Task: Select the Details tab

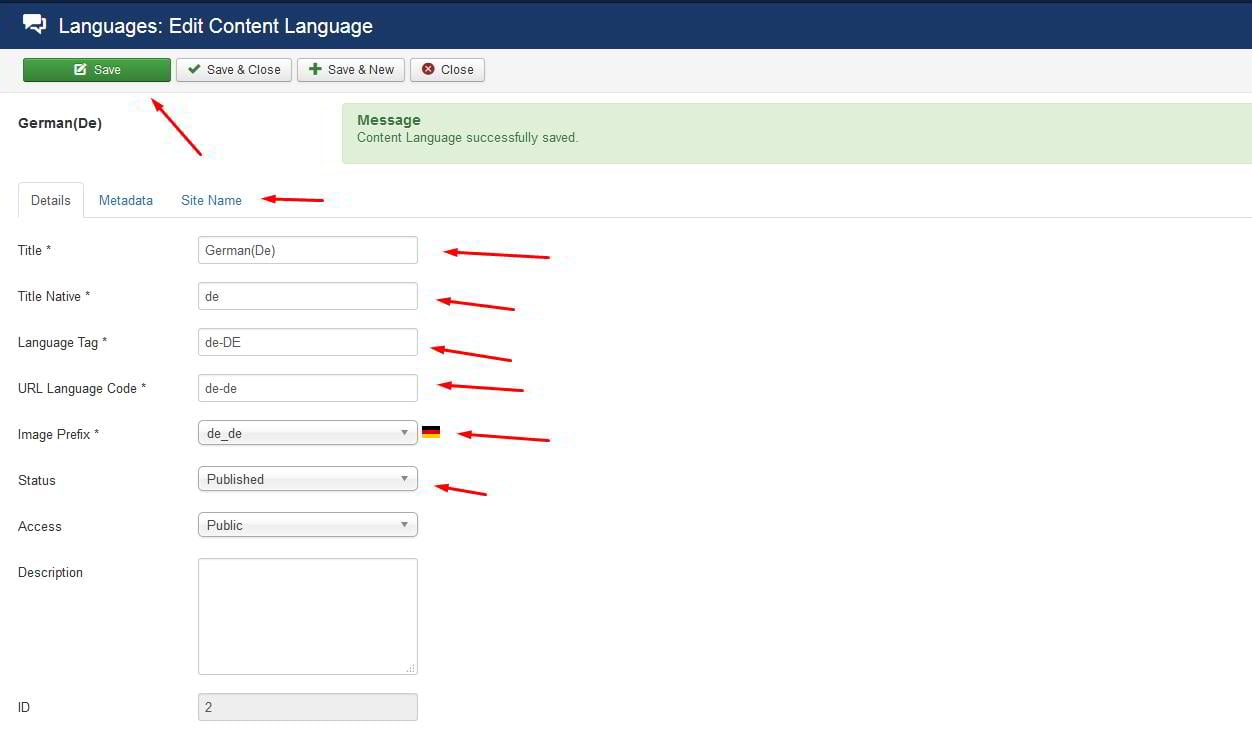Action: pyautogui.click(x=51, y=201)
